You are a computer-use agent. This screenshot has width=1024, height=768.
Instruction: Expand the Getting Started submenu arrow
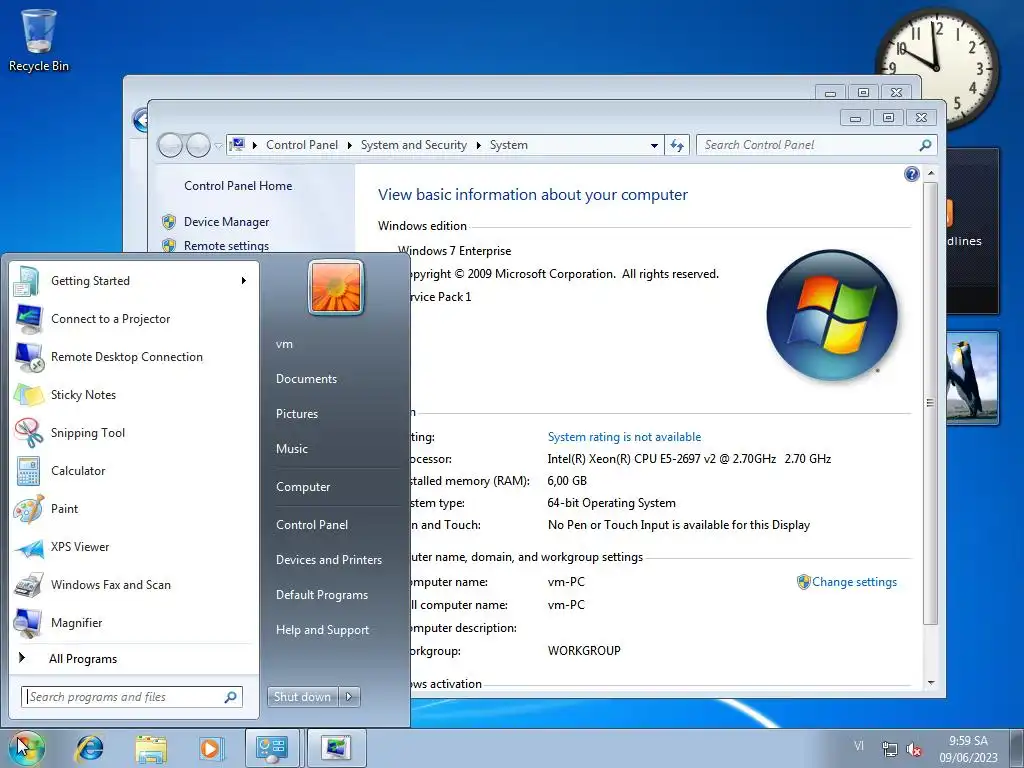pos(244,281)
